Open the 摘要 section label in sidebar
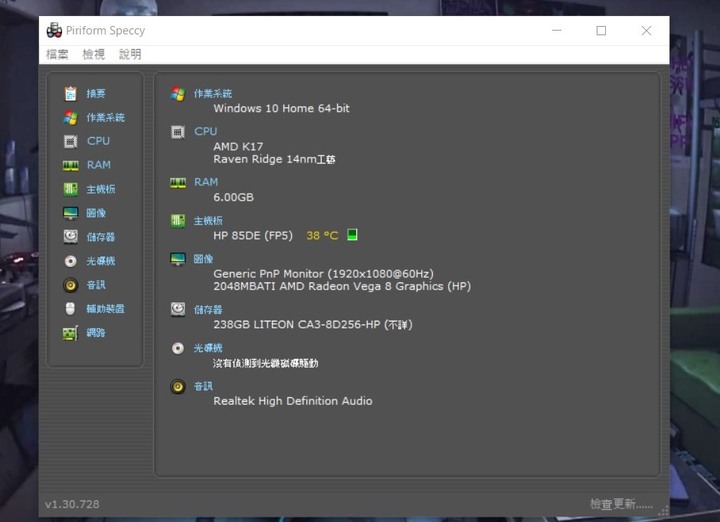The image size is (720, 522). pyautogui.click(x=96, y=94)
